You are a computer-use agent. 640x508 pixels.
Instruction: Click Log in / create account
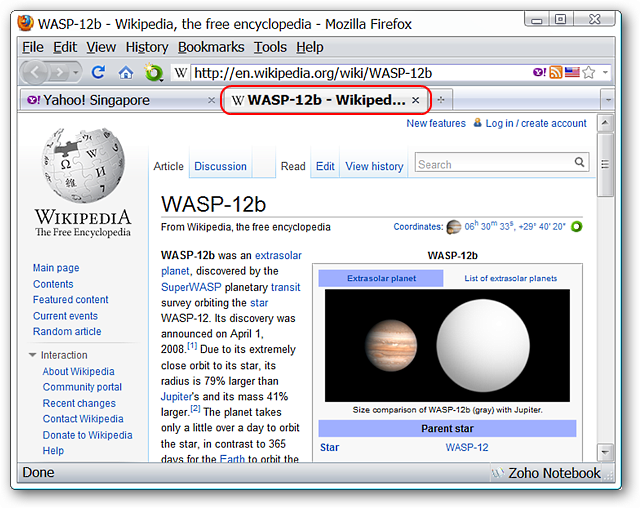pyautogui.click(x=536, y=123)
